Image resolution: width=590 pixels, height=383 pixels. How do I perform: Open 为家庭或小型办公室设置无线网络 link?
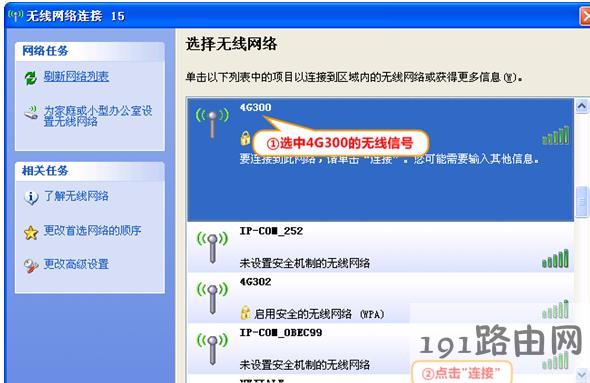tap(98, 116)
